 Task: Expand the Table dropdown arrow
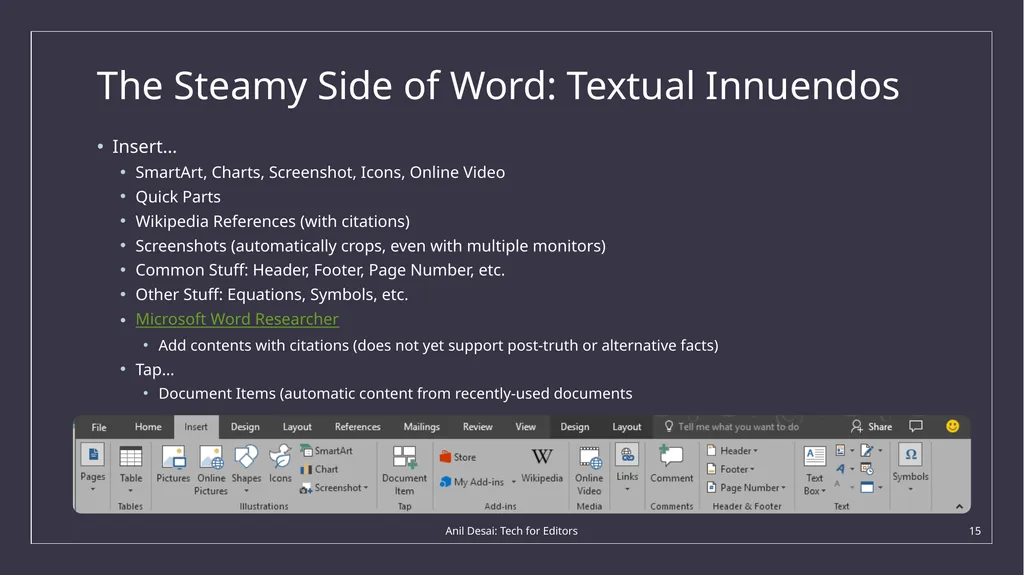pyautogui.click(x=131, y=491)
